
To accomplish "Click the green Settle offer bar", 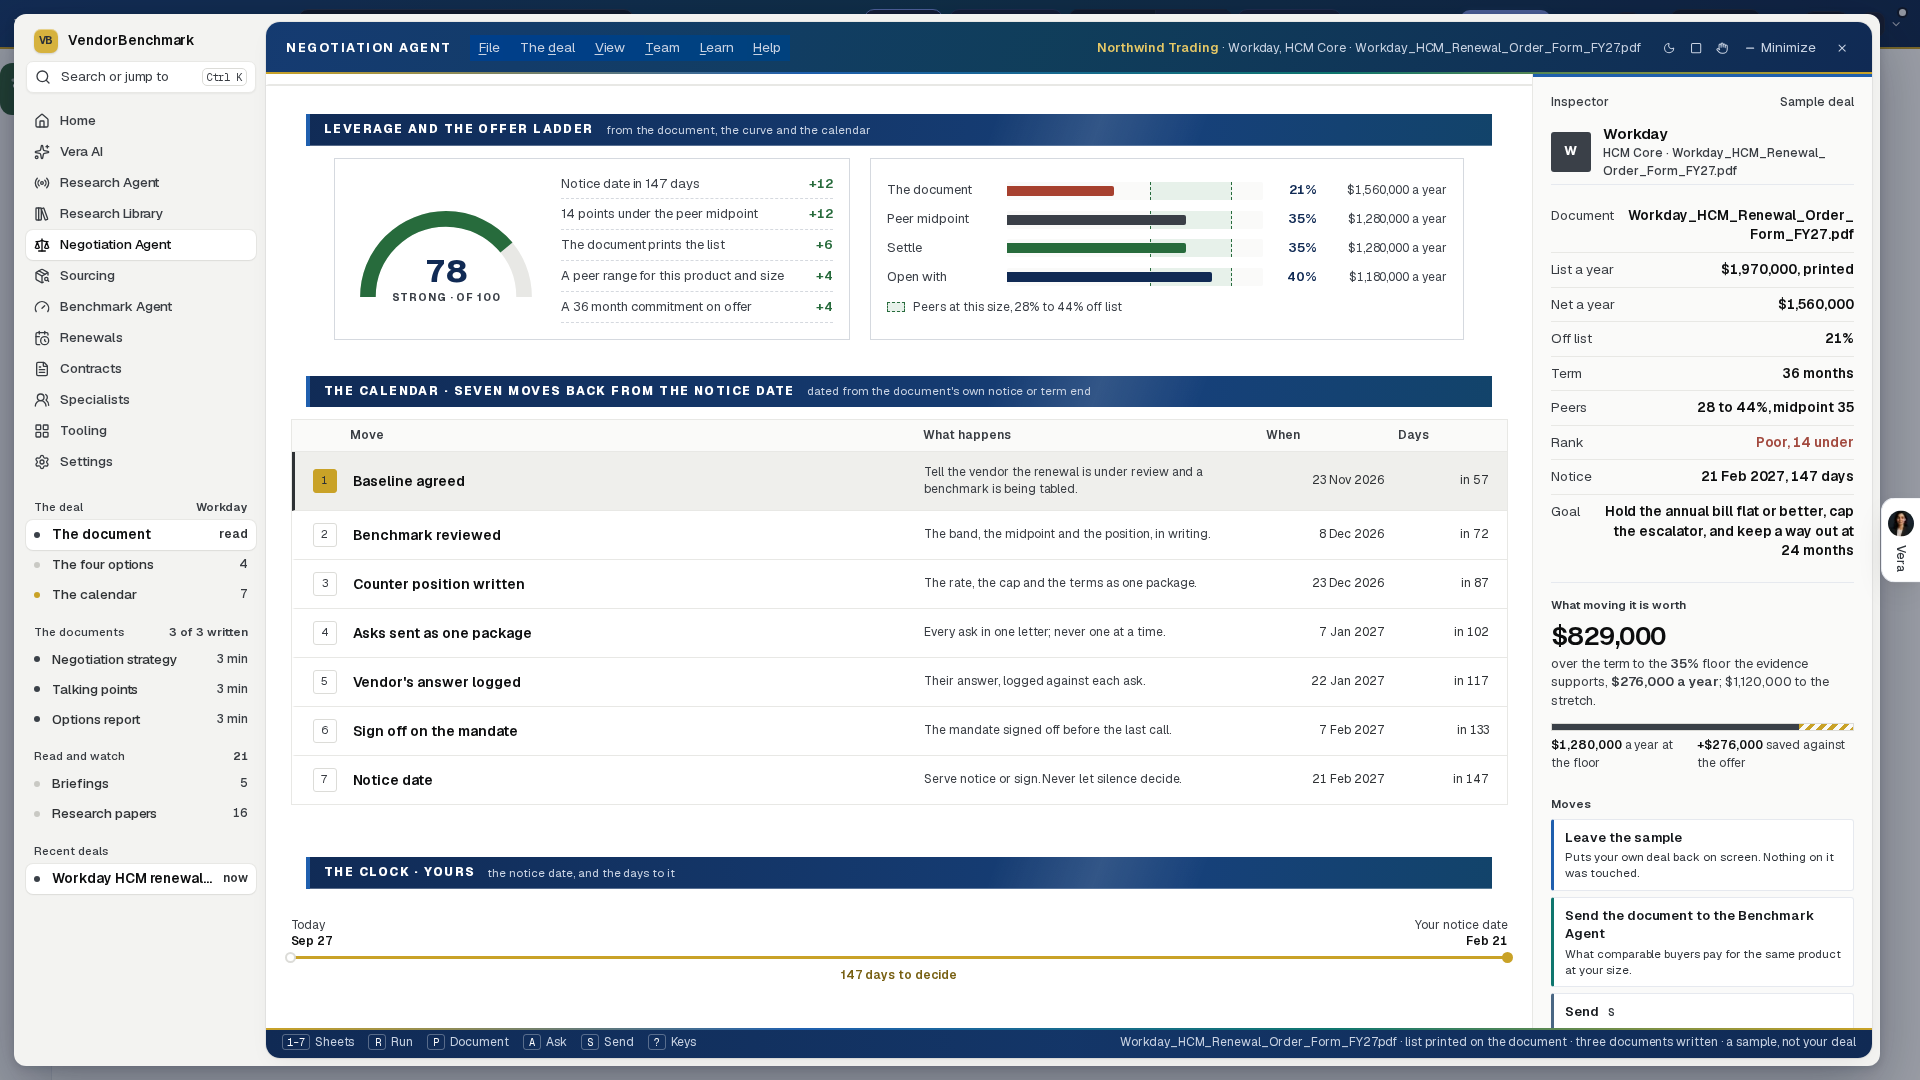I will click(1096, 248).
